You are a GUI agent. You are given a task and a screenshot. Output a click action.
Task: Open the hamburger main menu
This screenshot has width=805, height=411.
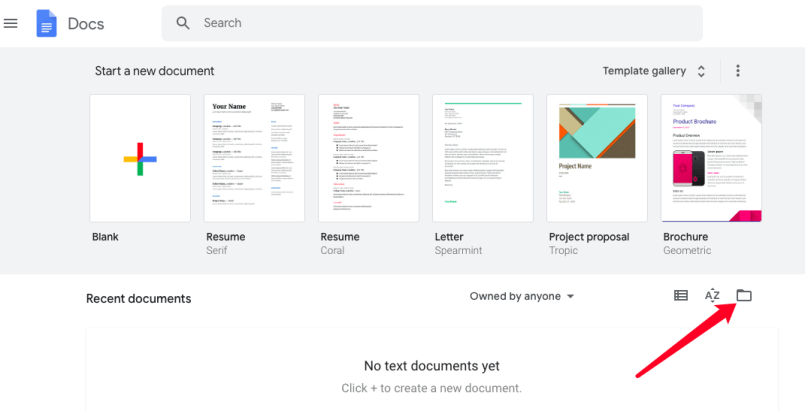(11, 23)
